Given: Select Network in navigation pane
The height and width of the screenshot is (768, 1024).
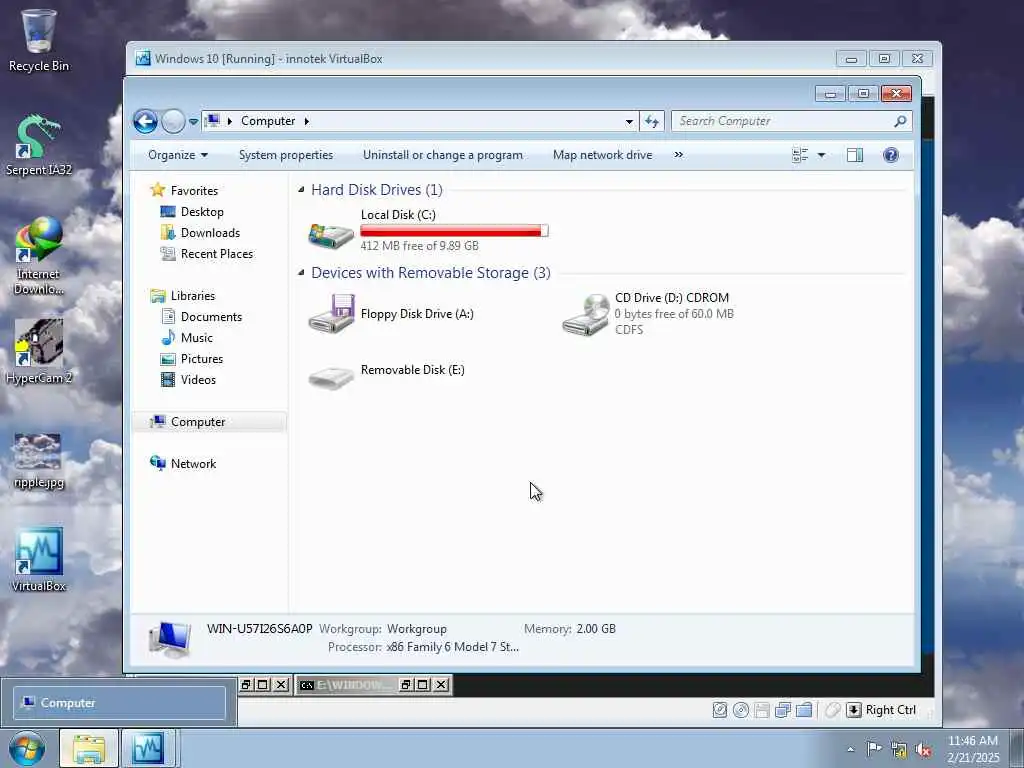Looking at the screenshot, I should click(193, 464).
